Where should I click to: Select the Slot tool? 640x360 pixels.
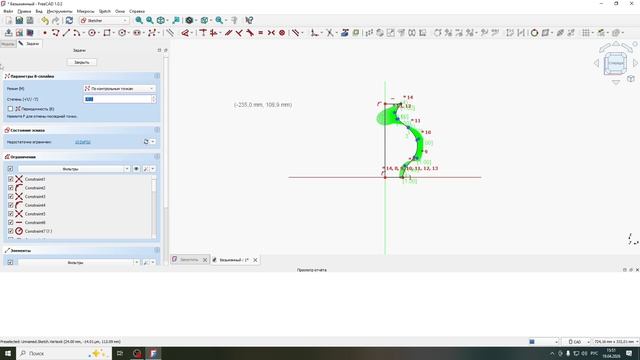tap(137, 33)
